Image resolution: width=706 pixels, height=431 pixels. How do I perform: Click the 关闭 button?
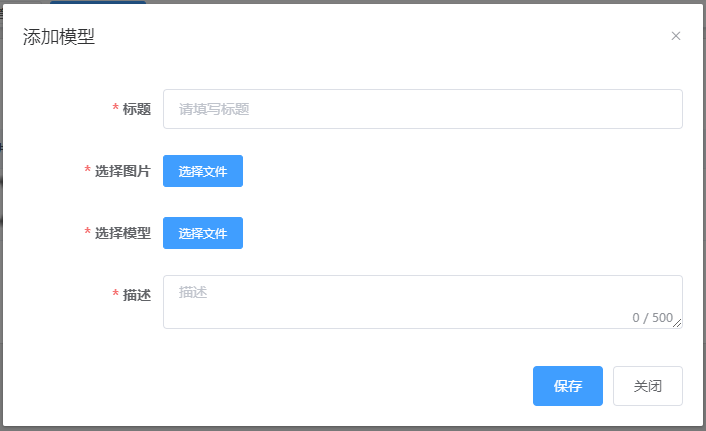[x=647, y=386]
